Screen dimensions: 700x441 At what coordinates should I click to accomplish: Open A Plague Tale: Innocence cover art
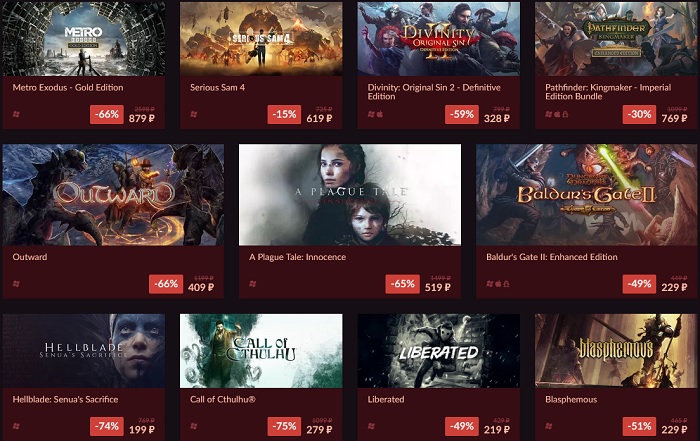[350, 195]
